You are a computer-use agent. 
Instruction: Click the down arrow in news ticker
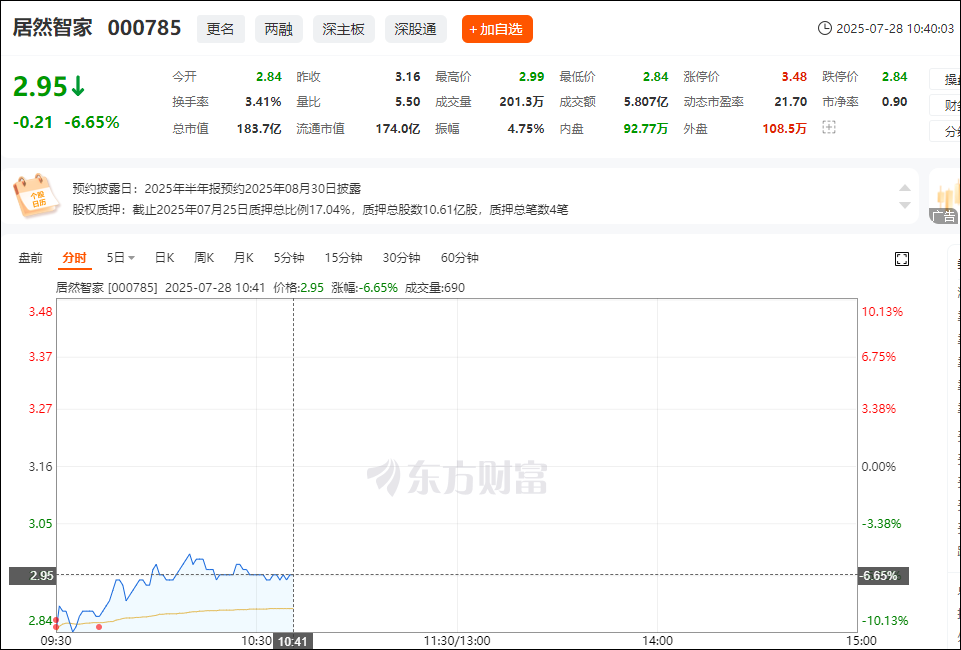click(x=905, y=205)
